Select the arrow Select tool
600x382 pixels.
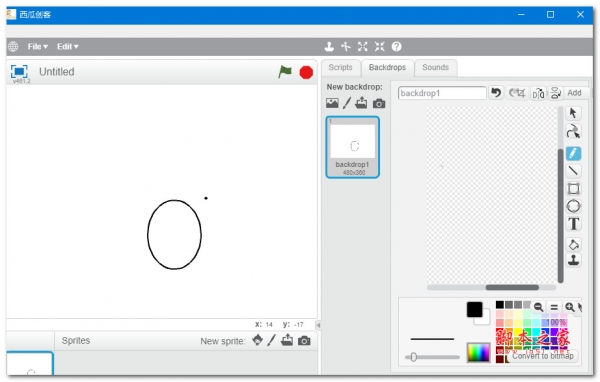pyautogui.click(x=573, y=113)
